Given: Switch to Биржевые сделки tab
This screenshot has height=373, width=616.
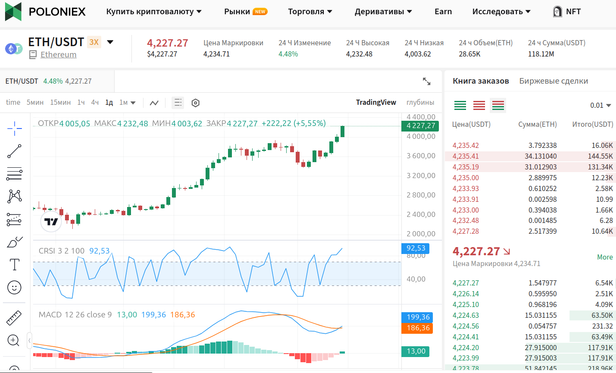Looking at the screenshot, I should [x=554, y=81].
